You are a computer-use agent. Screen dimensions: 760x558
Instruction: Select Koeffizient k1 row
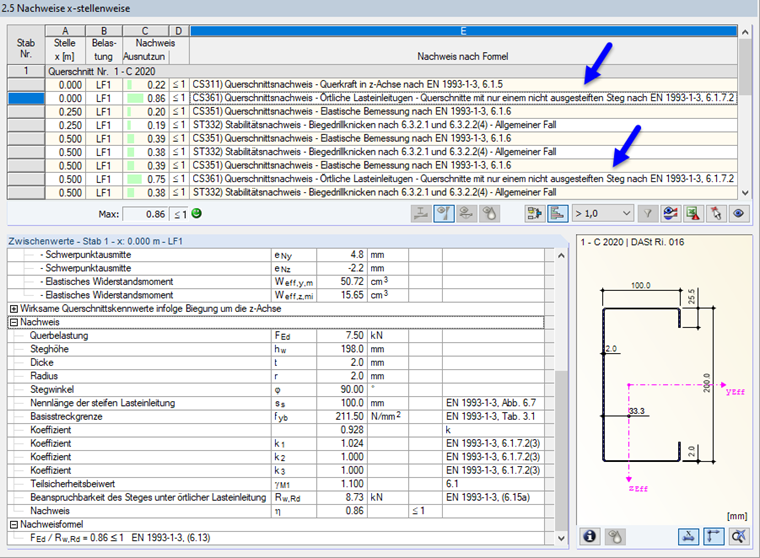(x=276, y=444)
